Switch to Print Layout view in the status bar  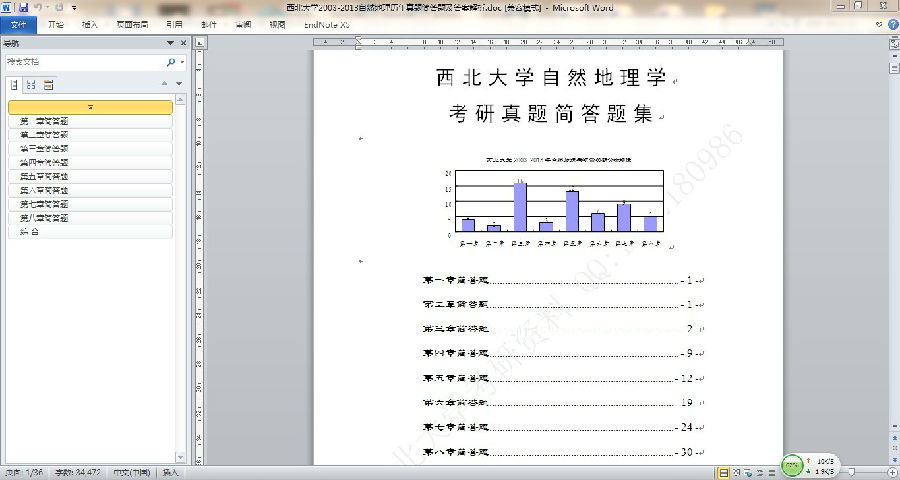724,473
